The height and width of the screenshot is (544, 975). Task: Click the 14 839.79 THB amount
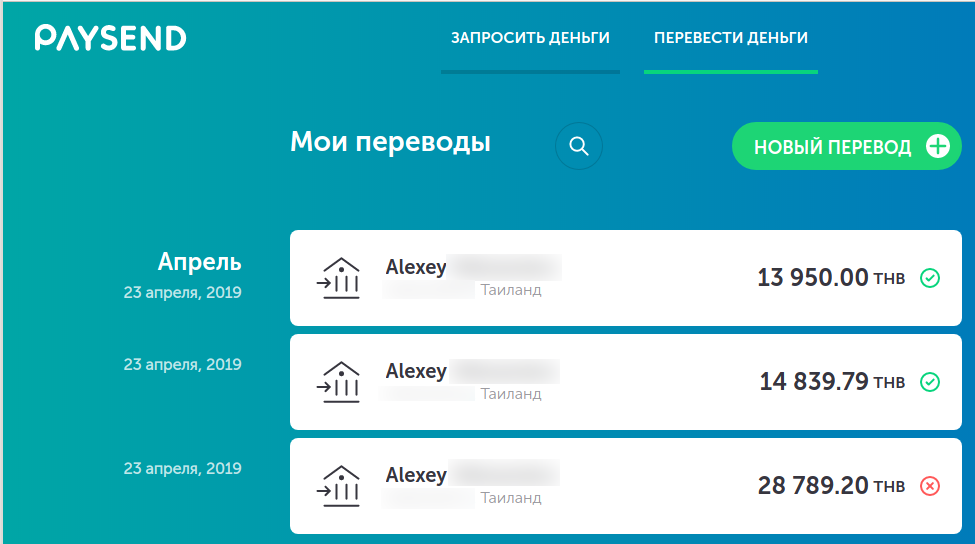click(813, 382)
